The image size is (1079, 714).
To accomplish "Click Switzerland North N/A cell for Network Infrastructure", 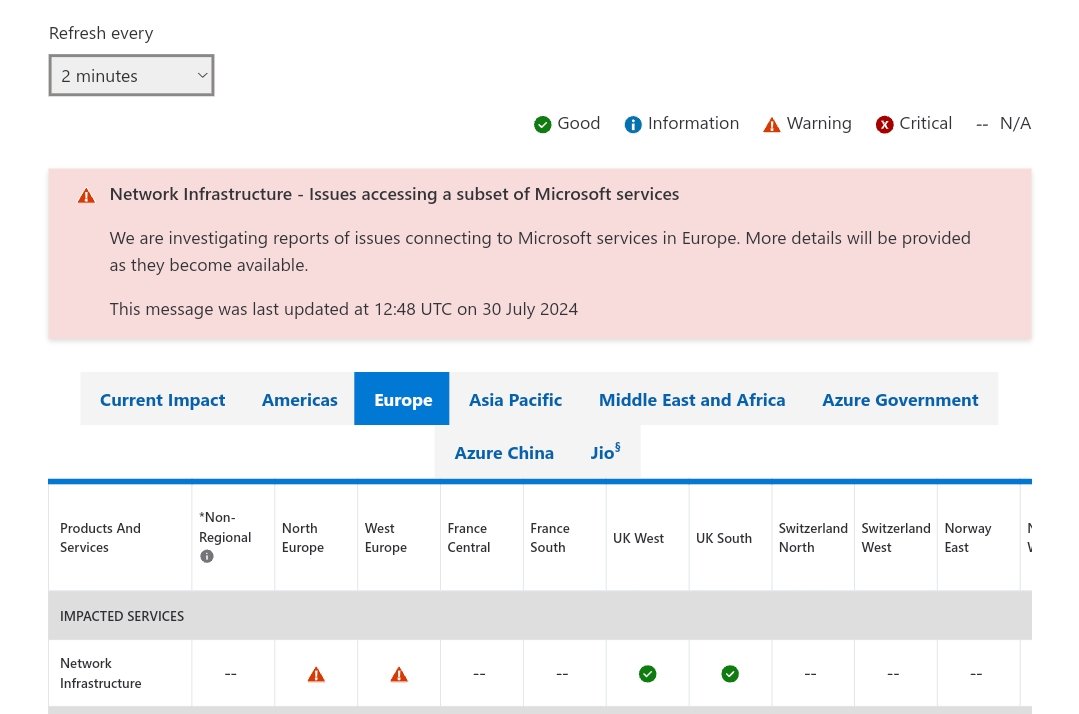I will coord(811,674).
